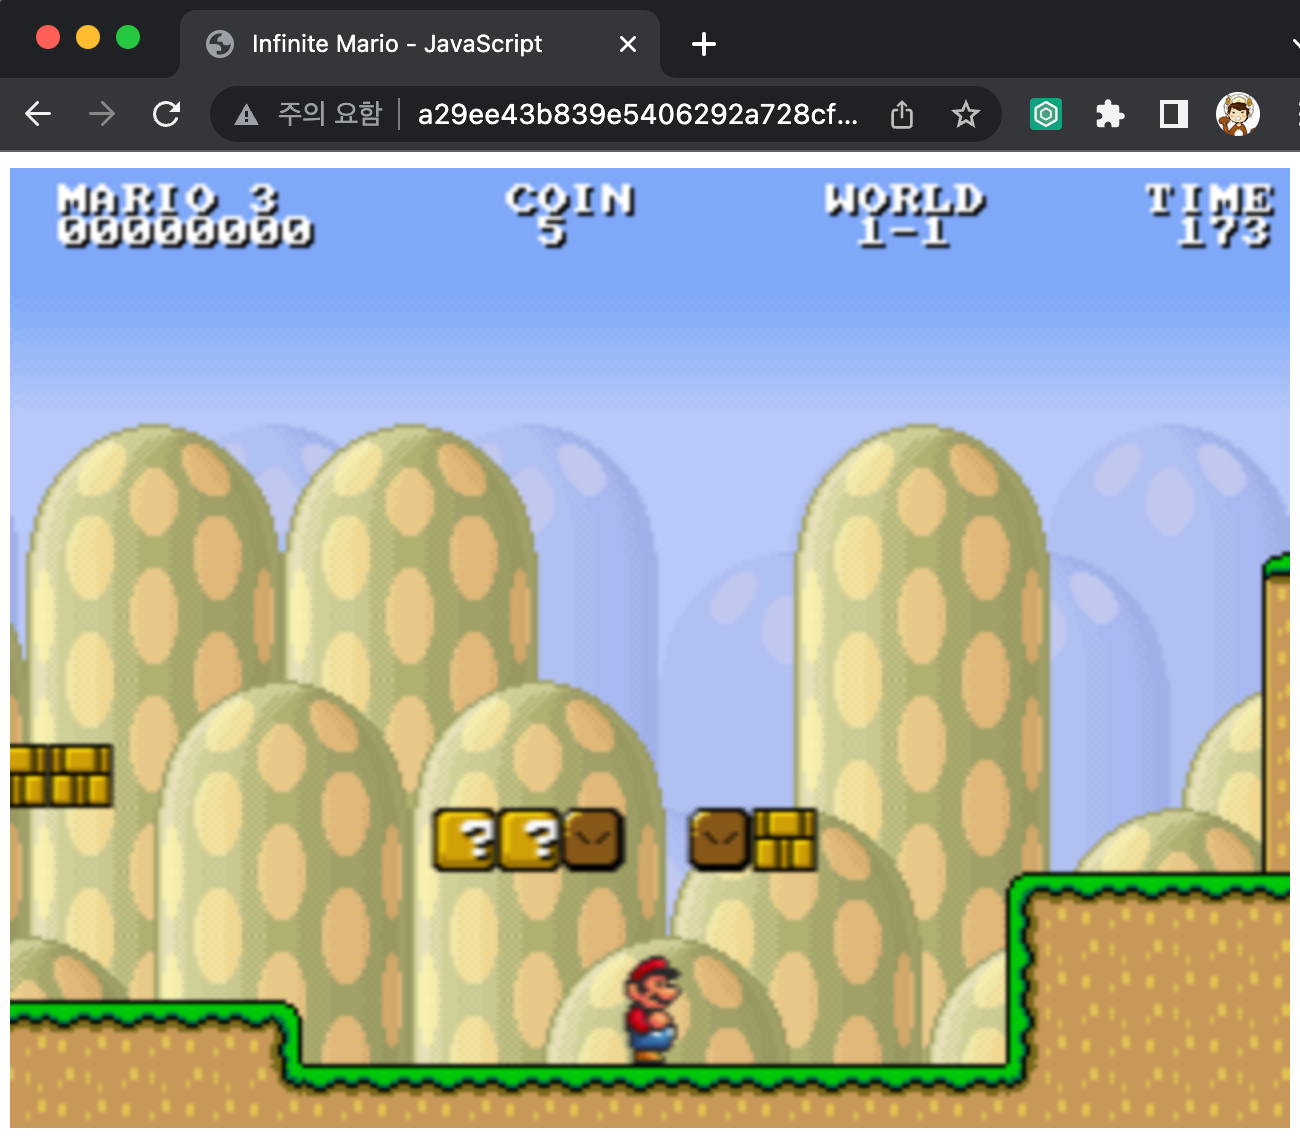Toggle the browser side panel icon

pyautogui.click(x=1174, y=114)
